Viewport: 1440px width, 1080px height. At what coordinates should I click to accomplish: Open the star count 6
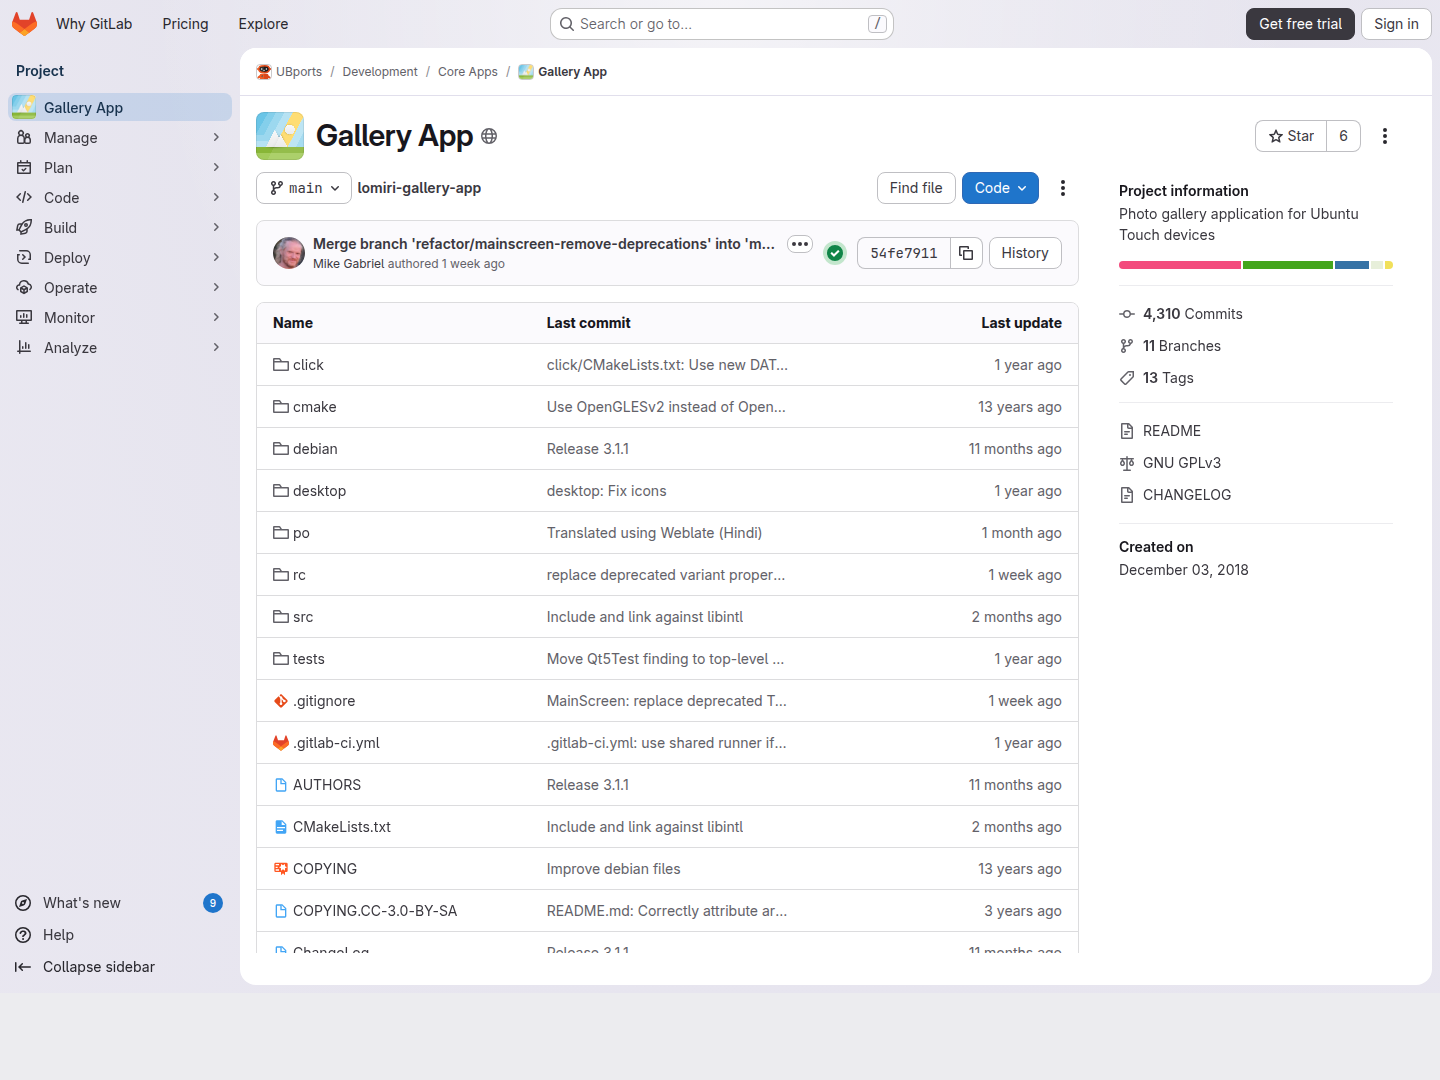[1344, 136]
